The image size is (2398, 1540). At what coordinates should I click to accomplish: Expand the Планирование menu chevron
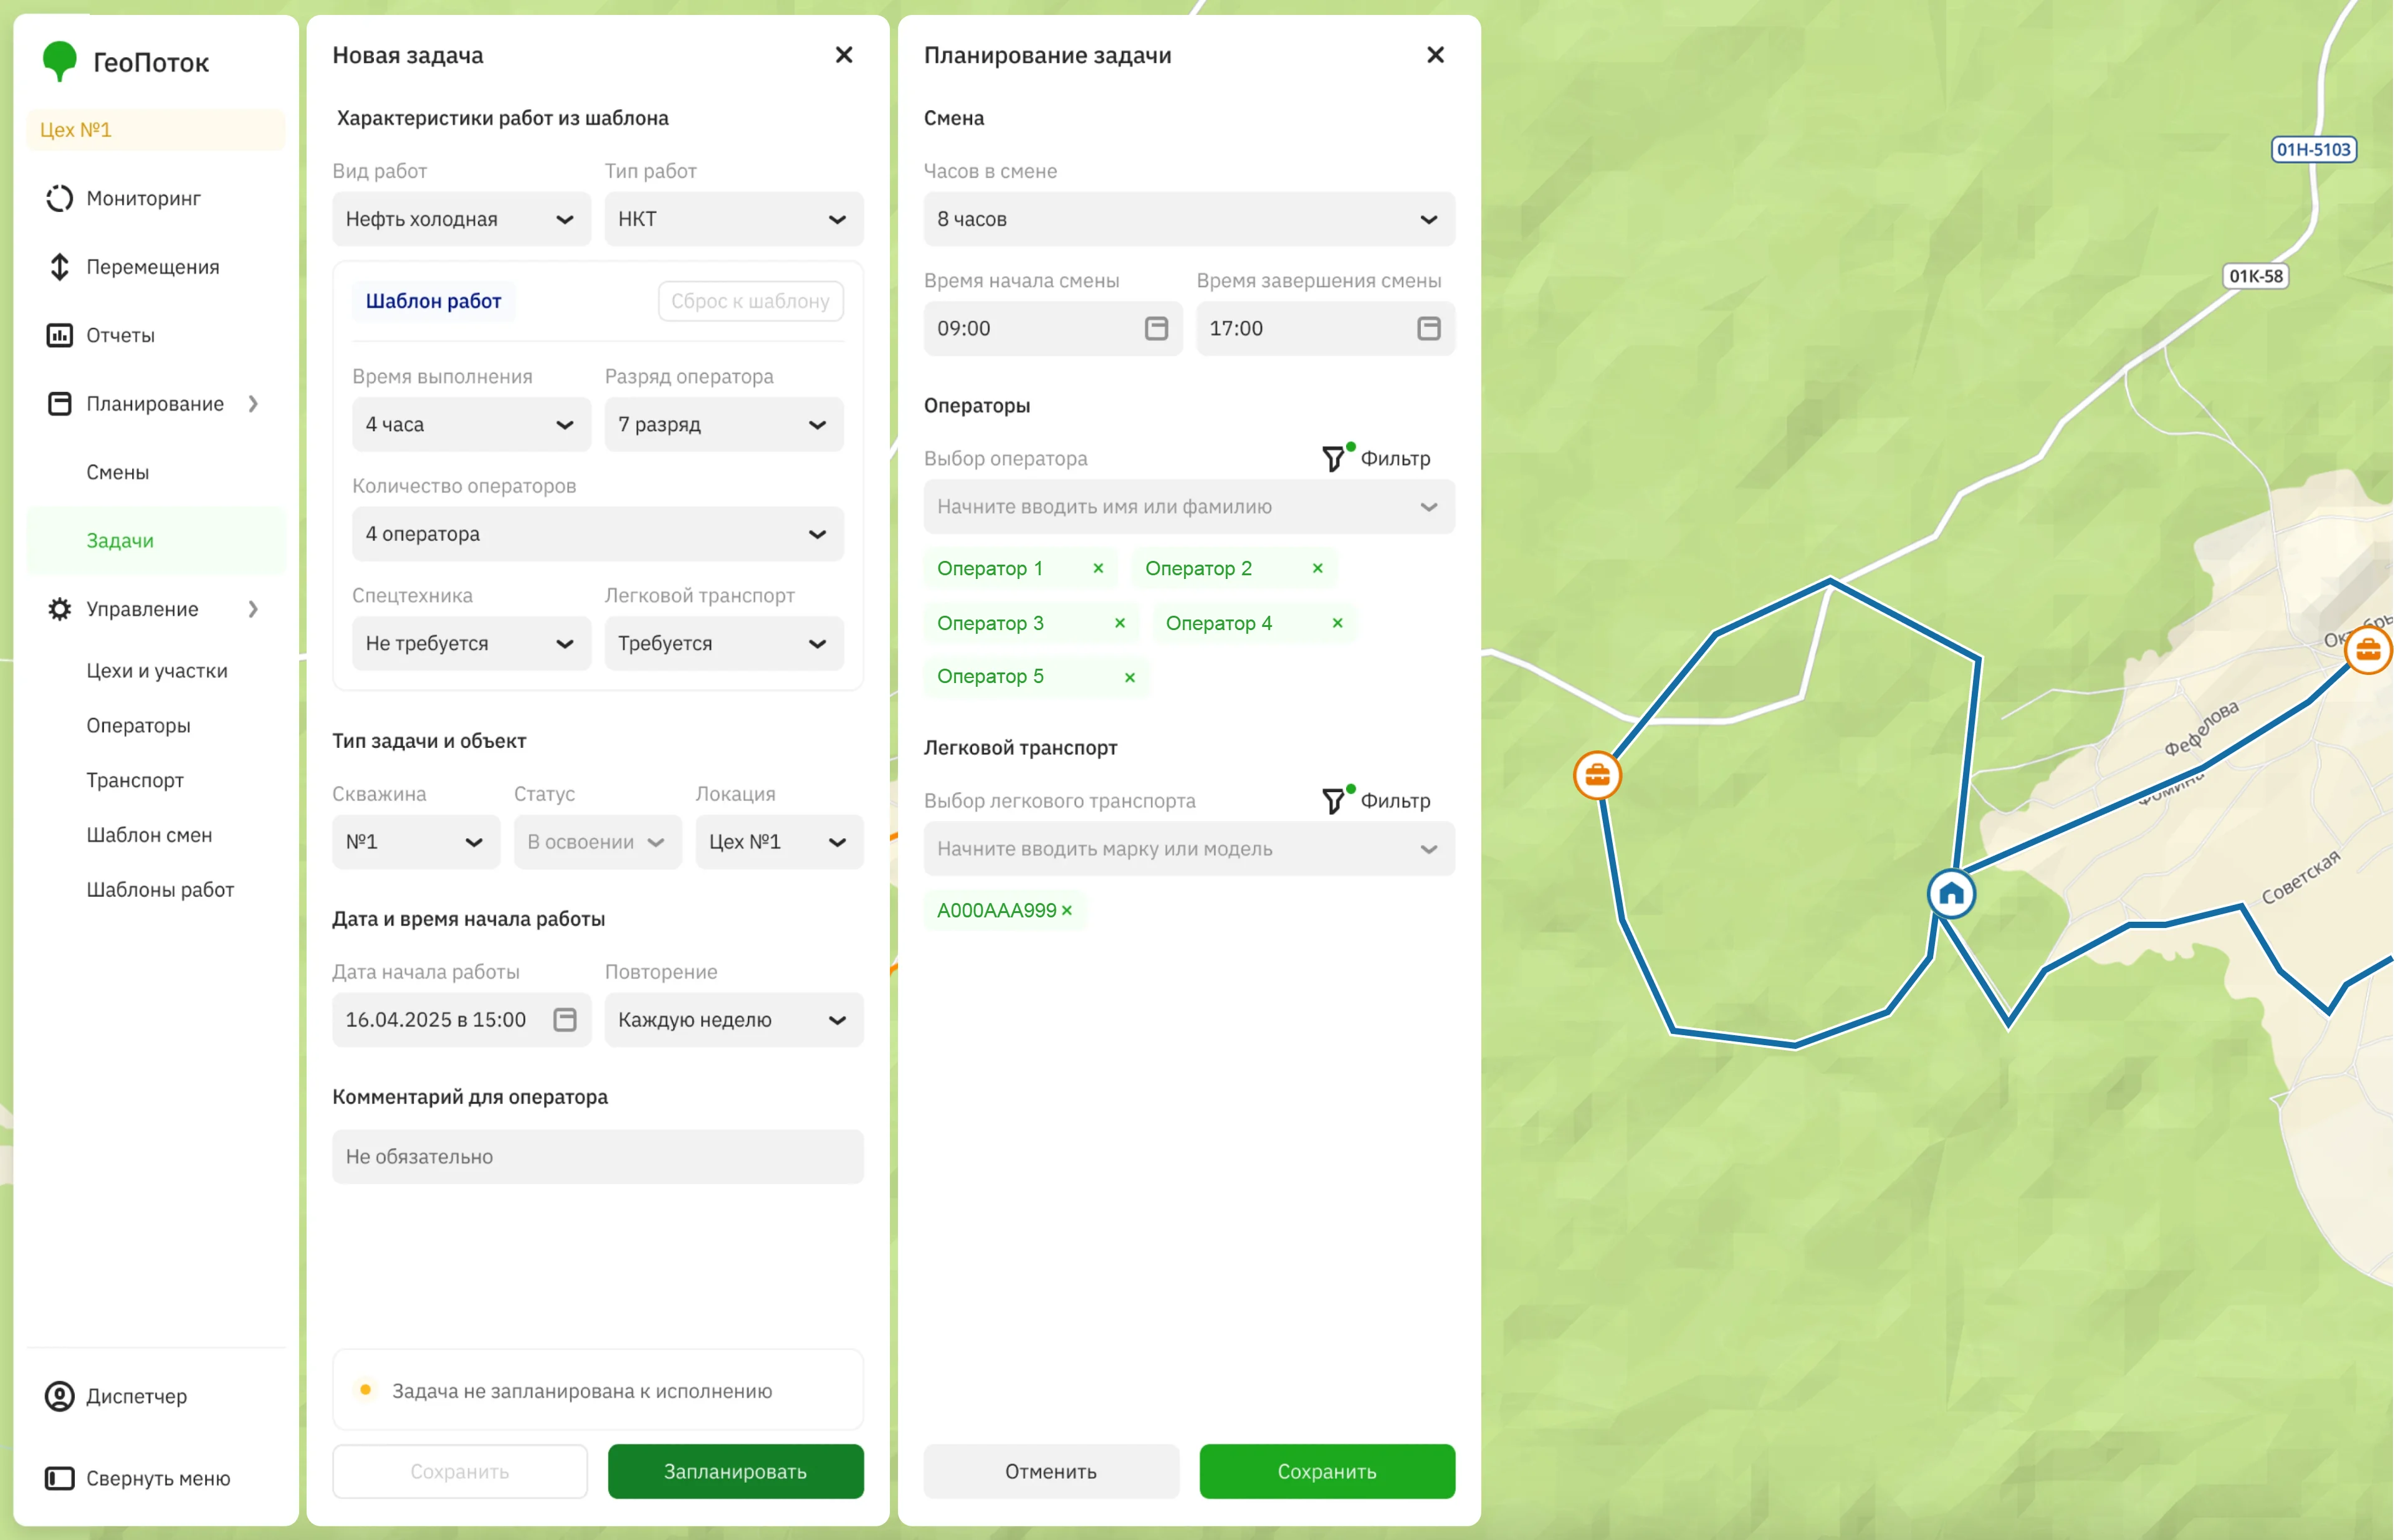click(253, 404)
